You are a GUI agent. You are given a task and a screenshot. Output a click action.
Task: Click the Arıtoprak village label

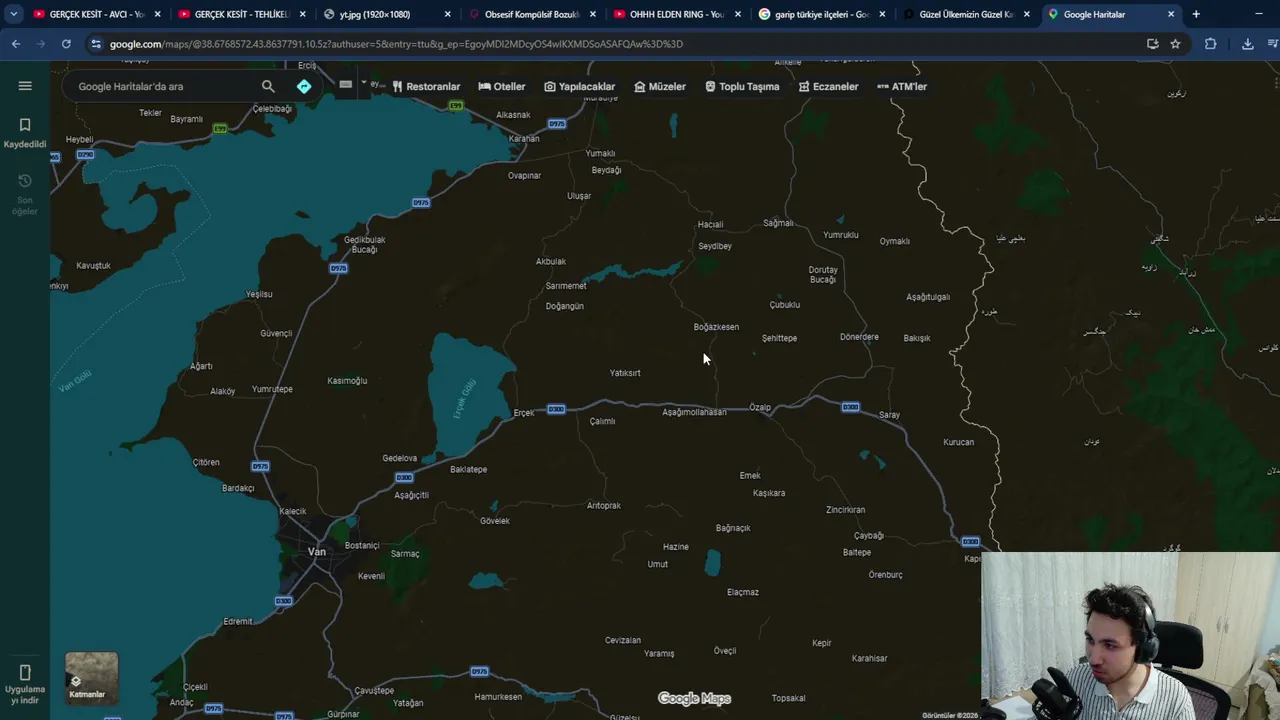[604, 506]
